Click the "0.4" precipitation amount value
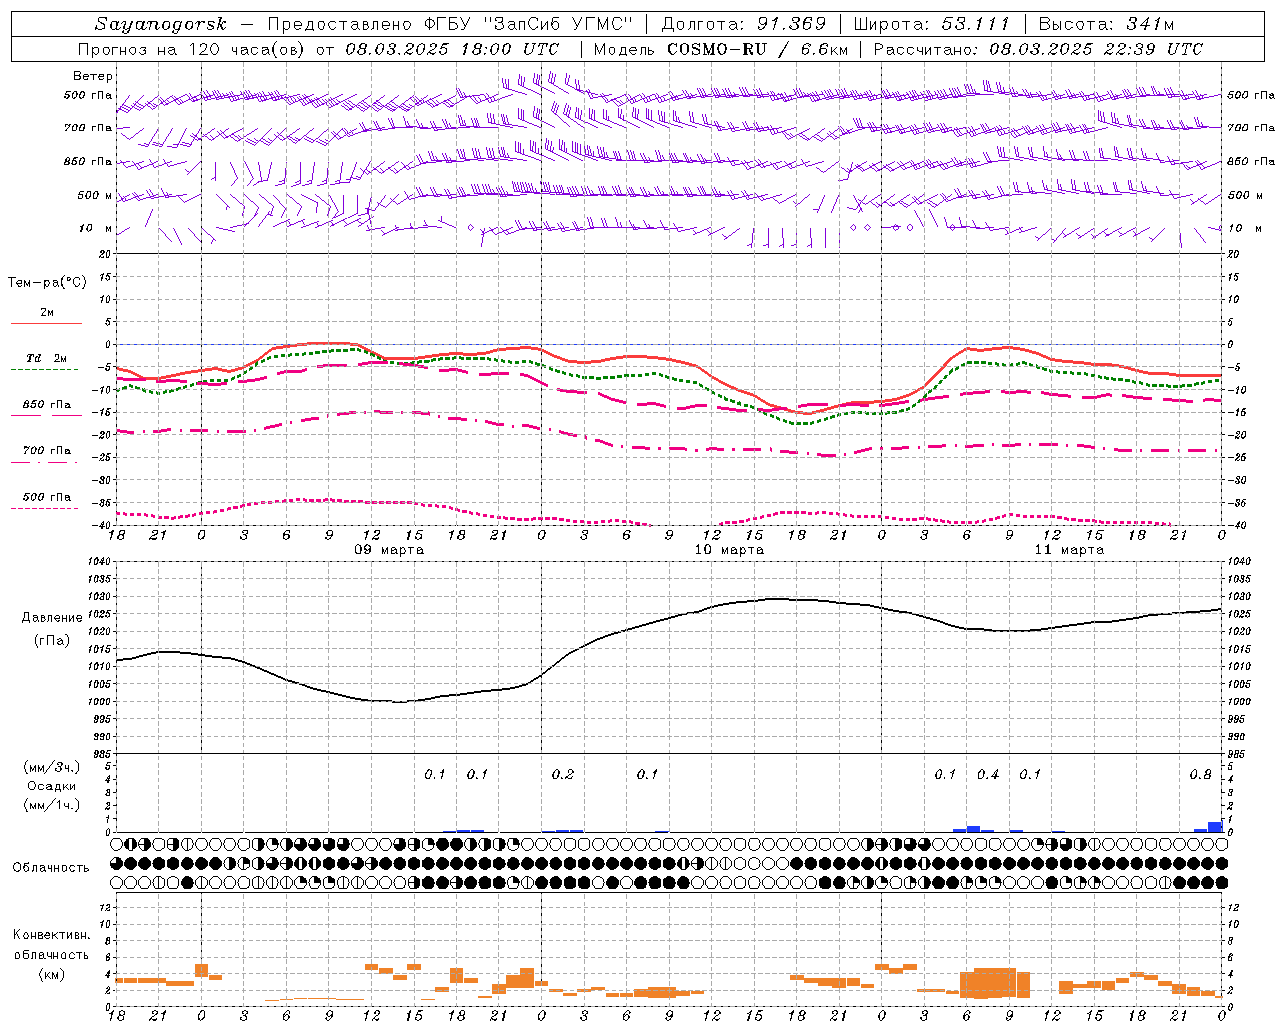Screen dimensions: 1280x1024 point(988,774)
